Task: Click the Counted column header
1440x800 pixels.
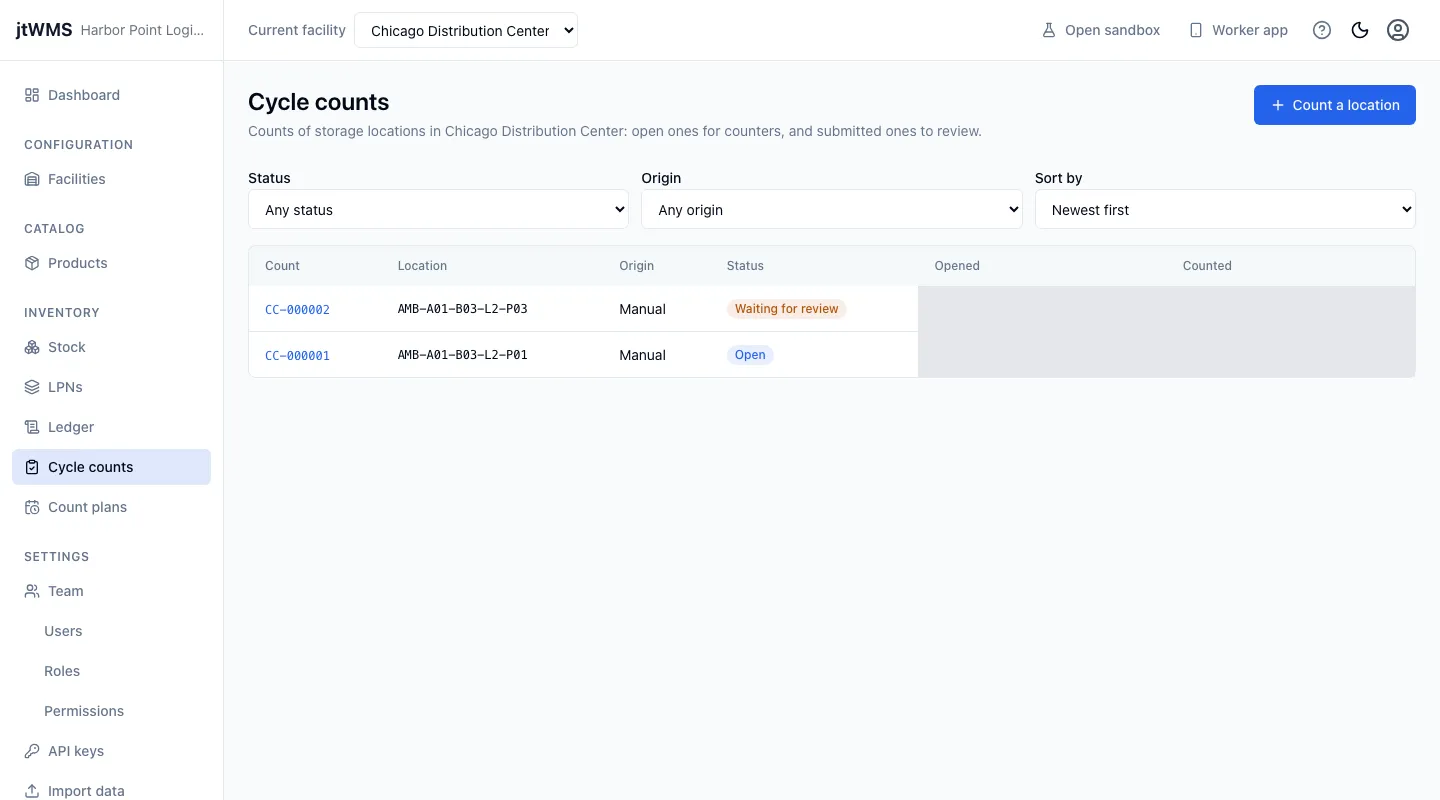Action: pyautogui.click(x=1207, y=266)
